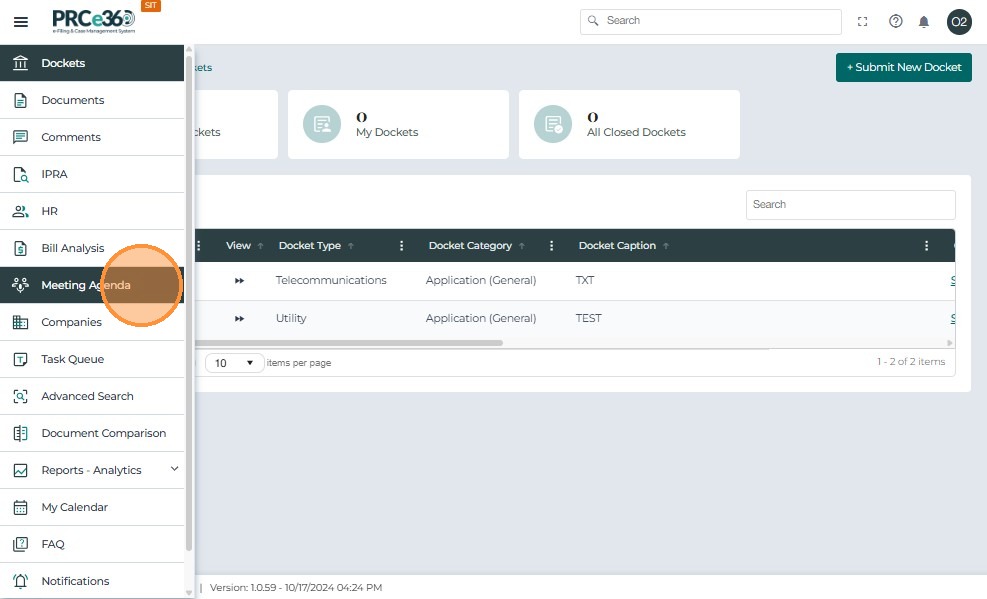The width and height of the screenshot is (987, 599).
Task: Open view arrows for Telecommunications docket
Action: pyautogui.click(x=239, y=281)
